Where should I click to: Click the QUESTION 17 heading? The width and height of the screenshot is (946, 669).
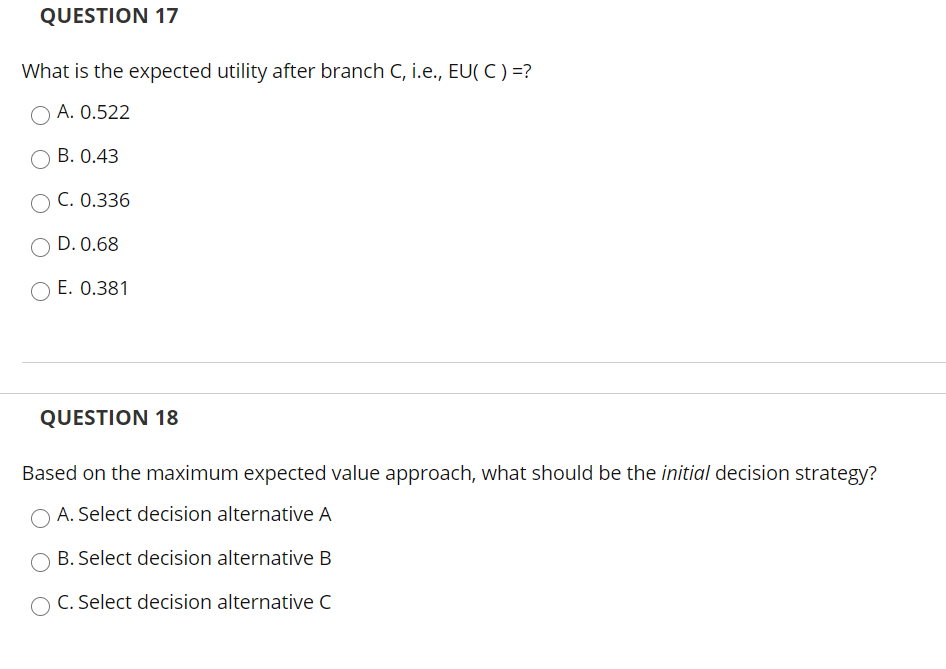point(109,16)
